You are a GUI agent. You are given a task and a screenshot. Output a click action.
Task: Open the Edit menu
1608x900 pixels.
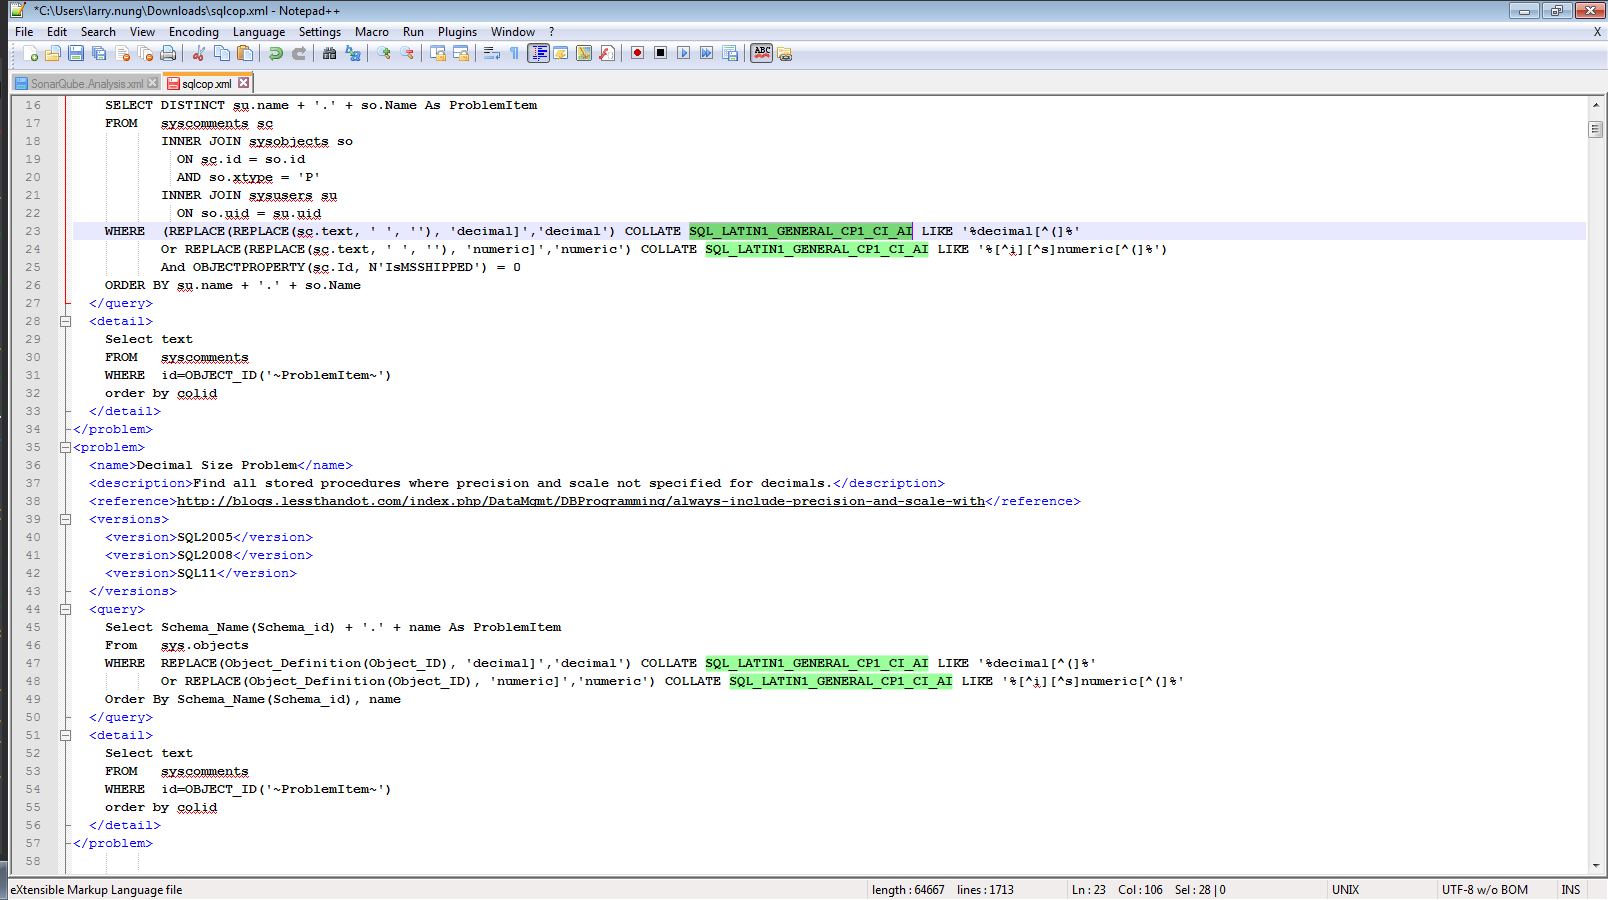(x=57, y=32)
